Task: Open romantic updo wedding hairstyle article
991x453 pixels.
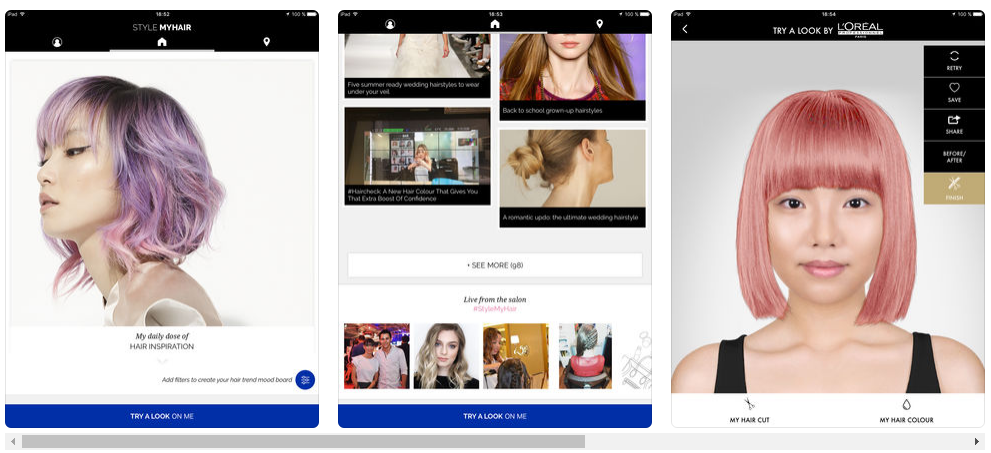Action: point(573,178)
